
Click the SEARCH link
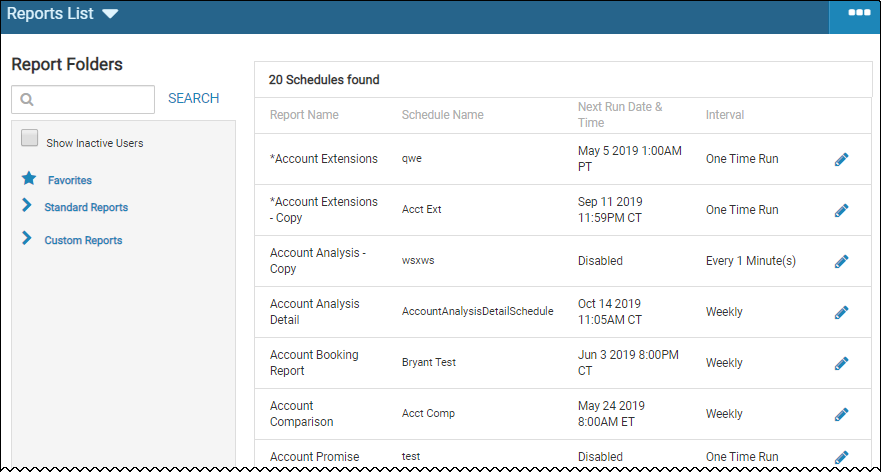point(193,98)
